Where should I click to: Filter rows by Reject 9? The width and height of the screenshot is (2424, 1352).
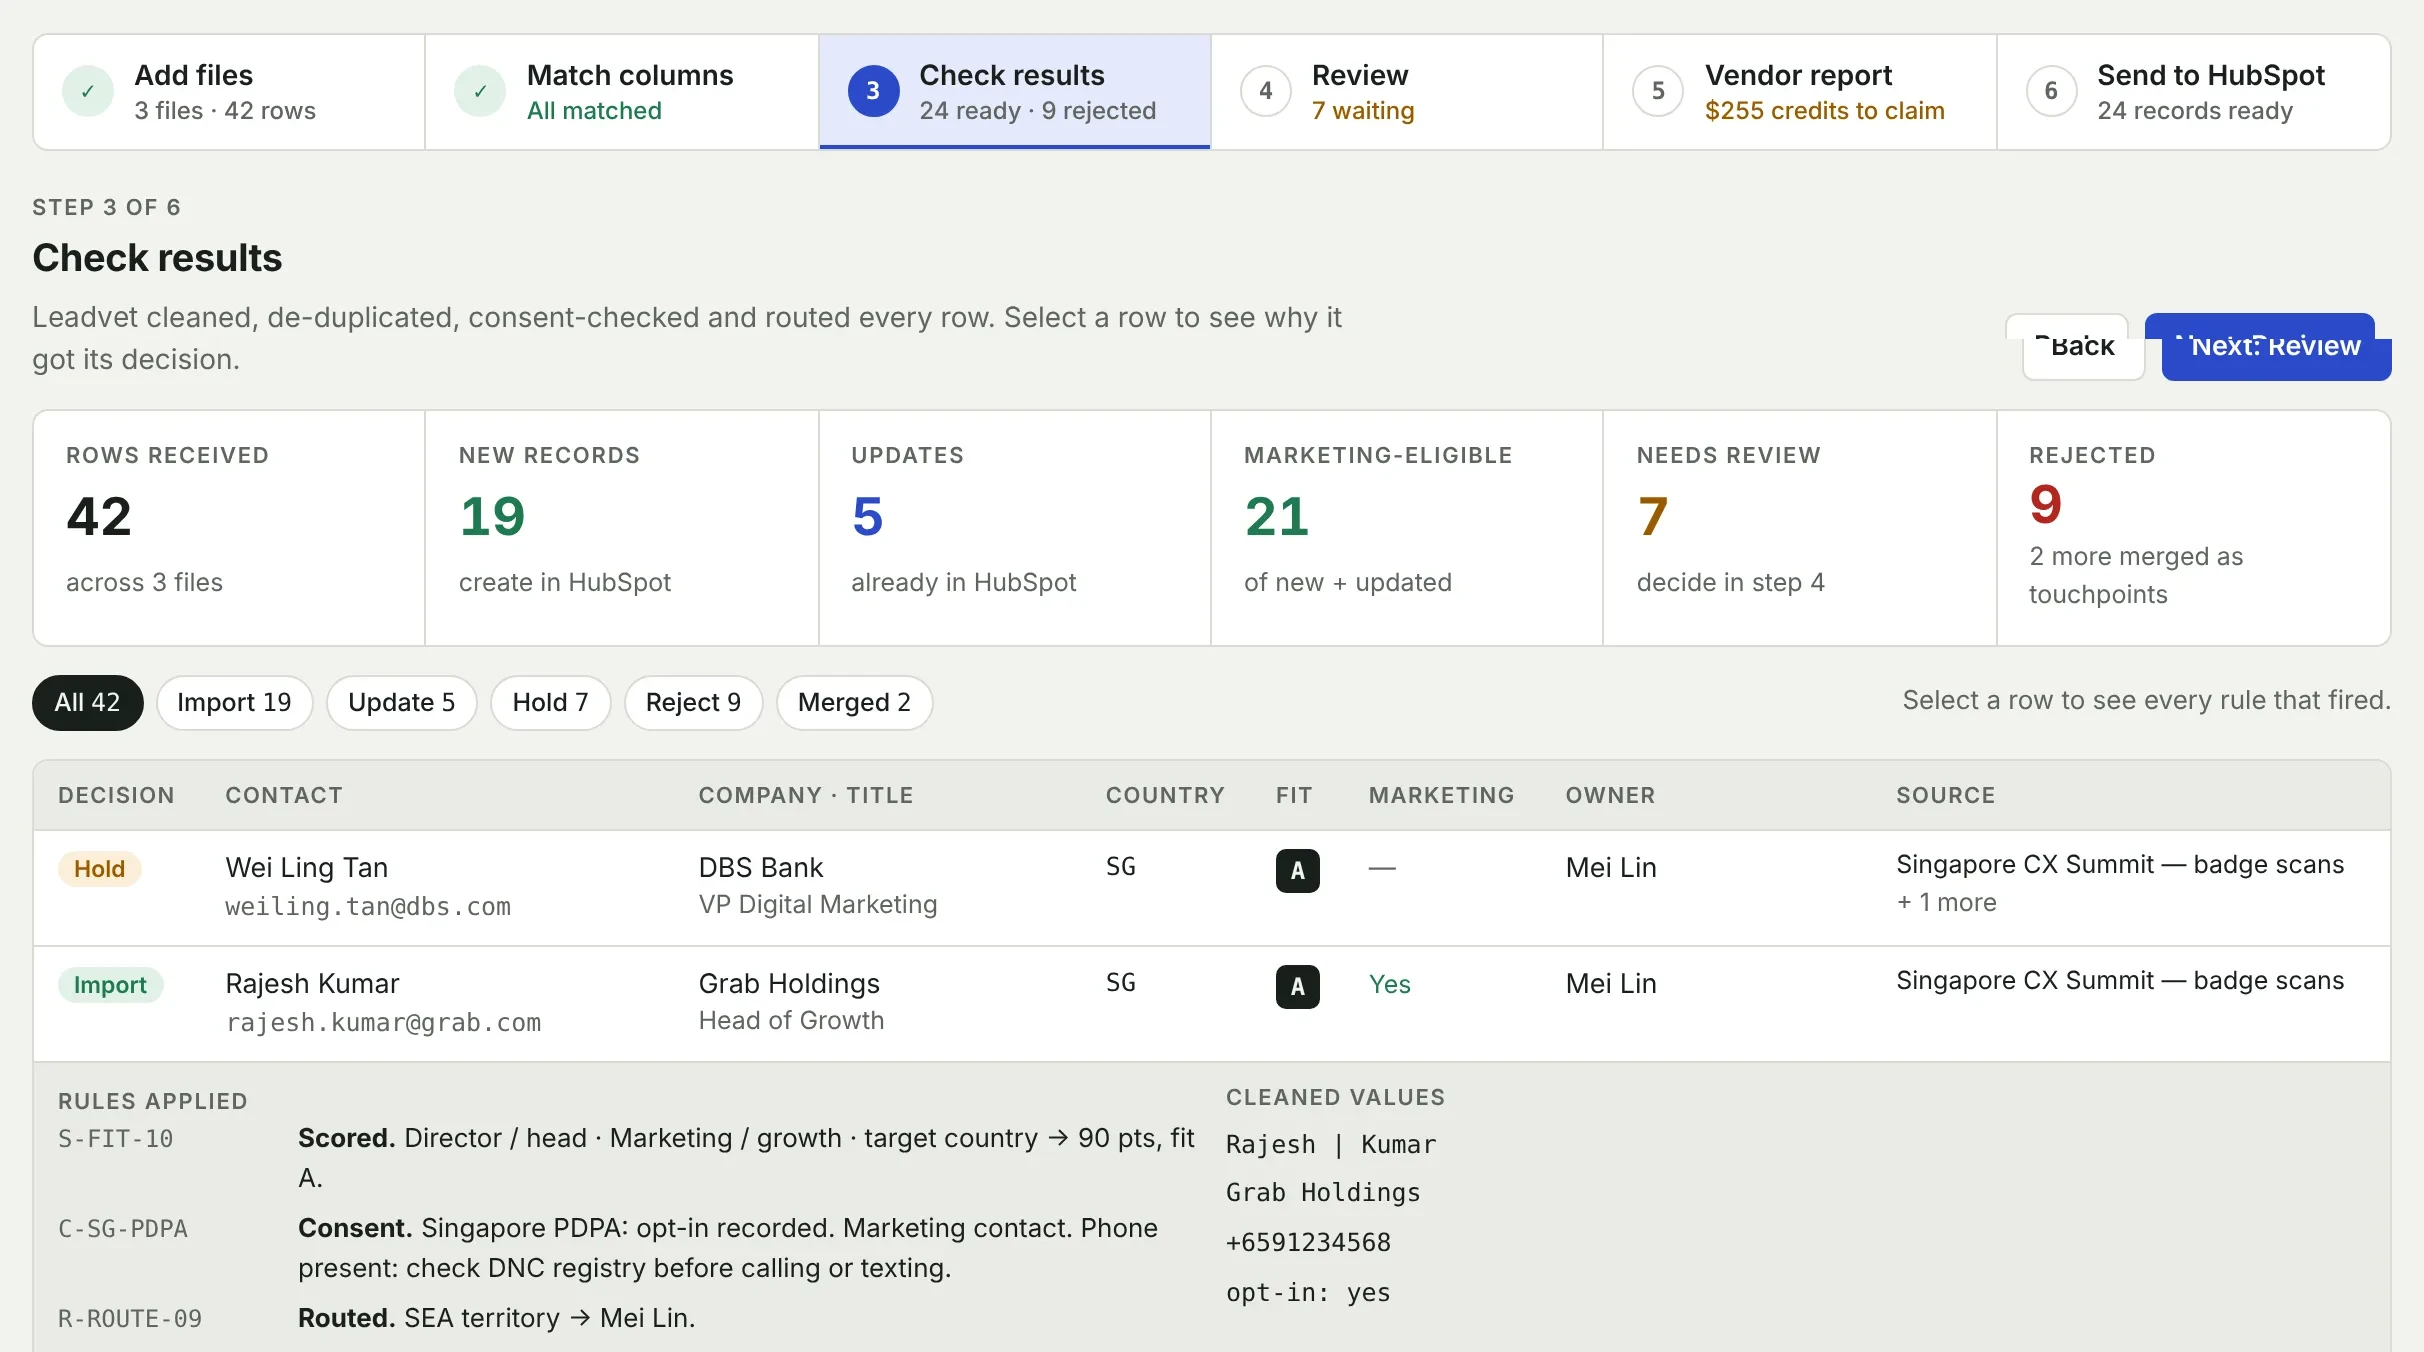click(693, 702)
